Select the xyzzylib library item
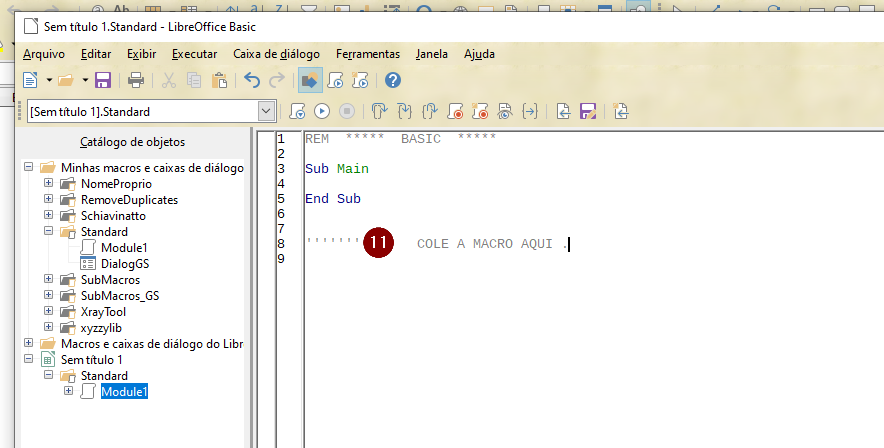This screenshot has height=448, width=884. tap(101, 328)
